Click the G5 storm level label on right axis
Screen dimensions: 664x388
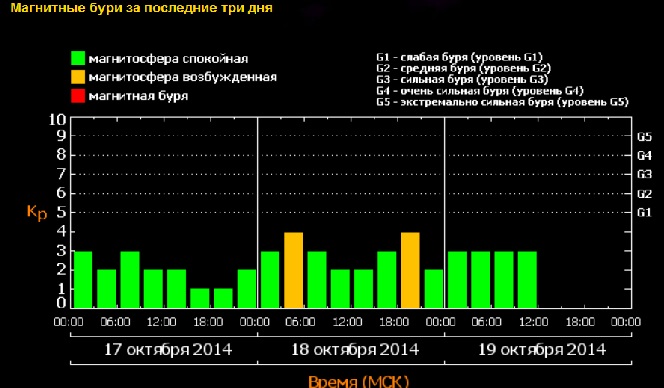click(x=644, y=137)
